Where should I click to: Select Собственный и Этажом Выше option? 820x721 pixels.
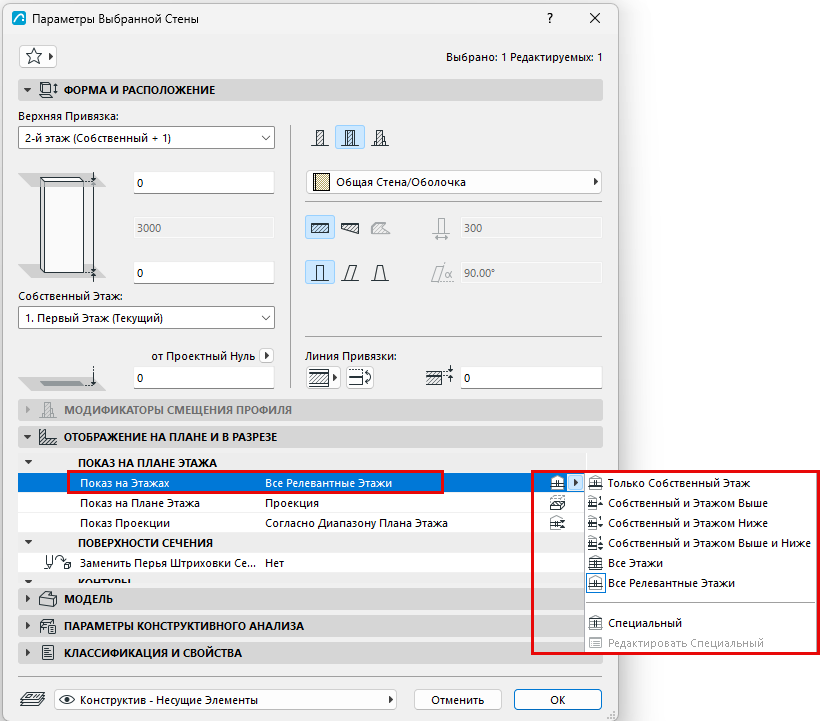701,503
